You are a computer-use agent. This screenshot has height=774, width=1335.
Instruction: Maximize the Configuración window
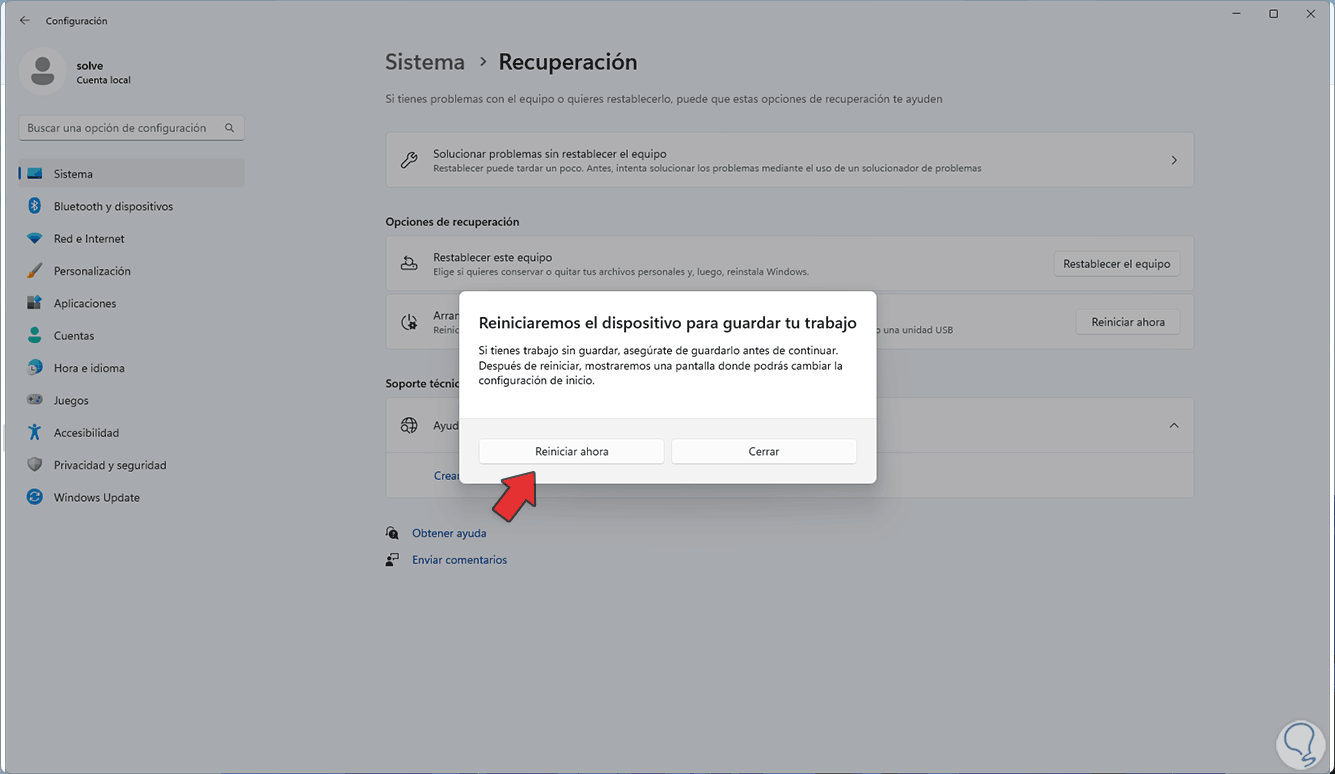coord(1273,14)
